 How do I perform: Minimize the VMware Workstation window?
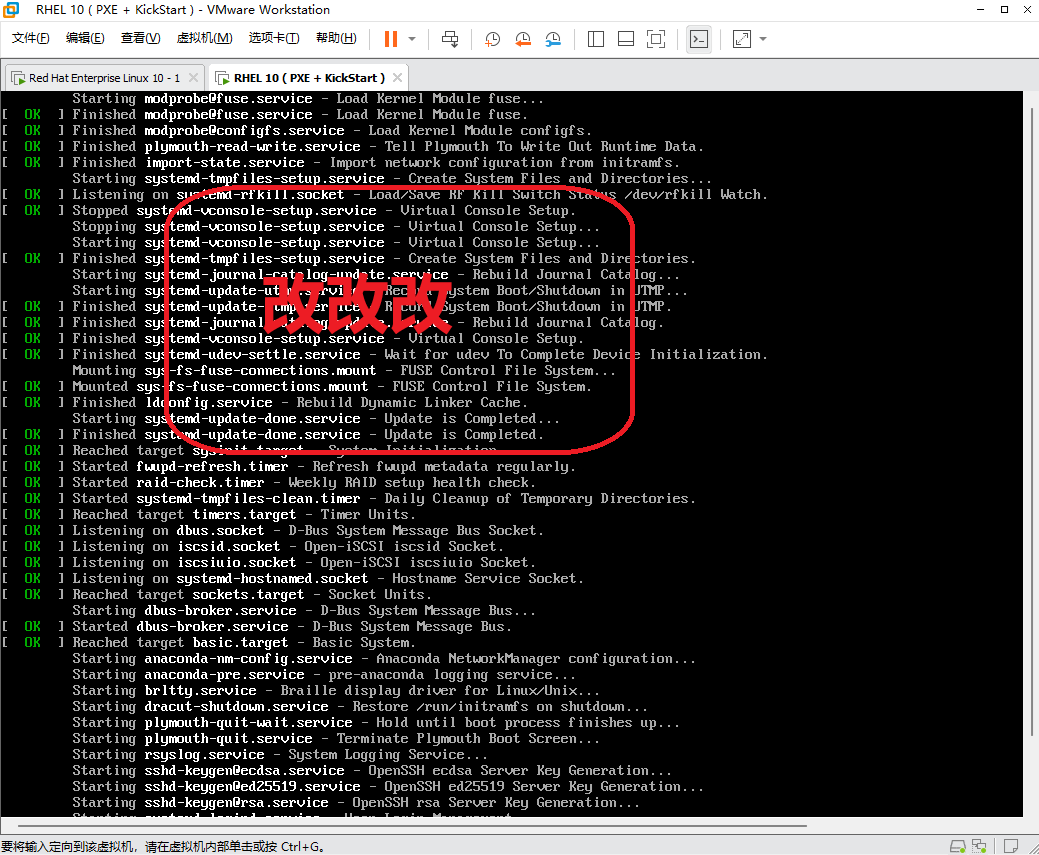980,9
